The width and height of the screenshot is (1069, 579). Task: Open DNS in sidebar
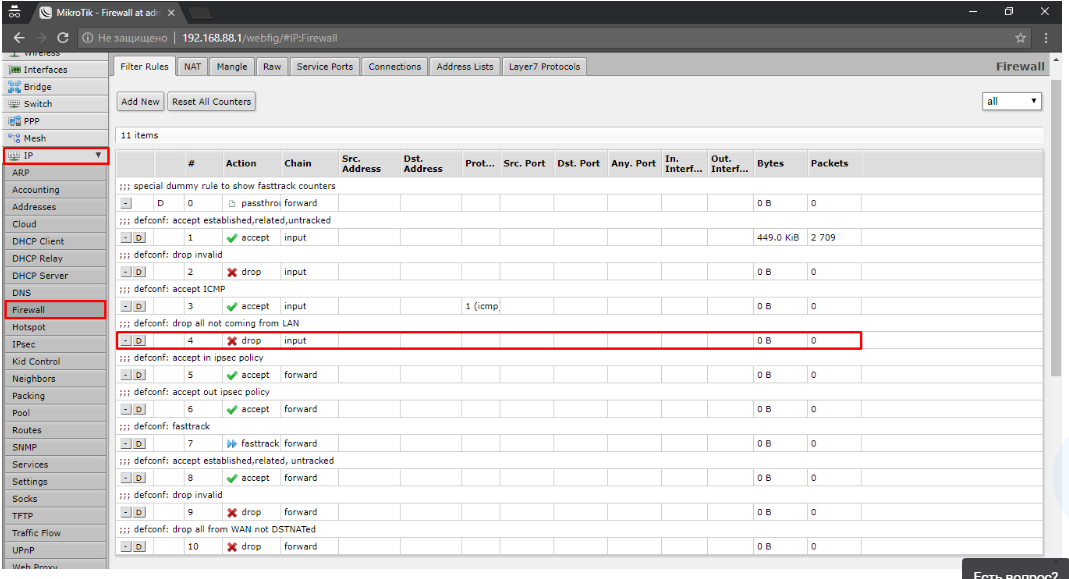(x=55, y=293)
